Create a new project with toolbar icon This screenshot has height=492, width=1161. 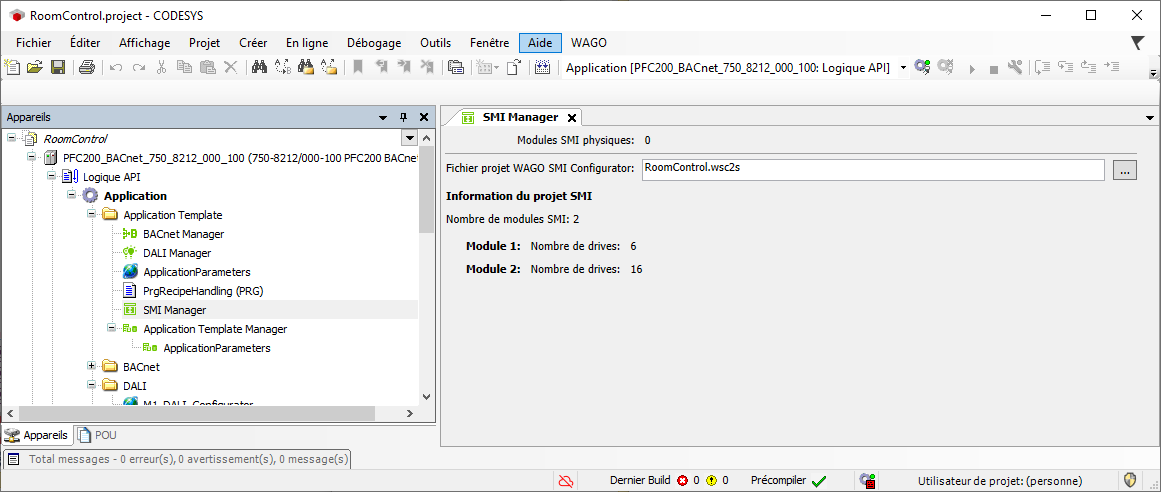12,67
